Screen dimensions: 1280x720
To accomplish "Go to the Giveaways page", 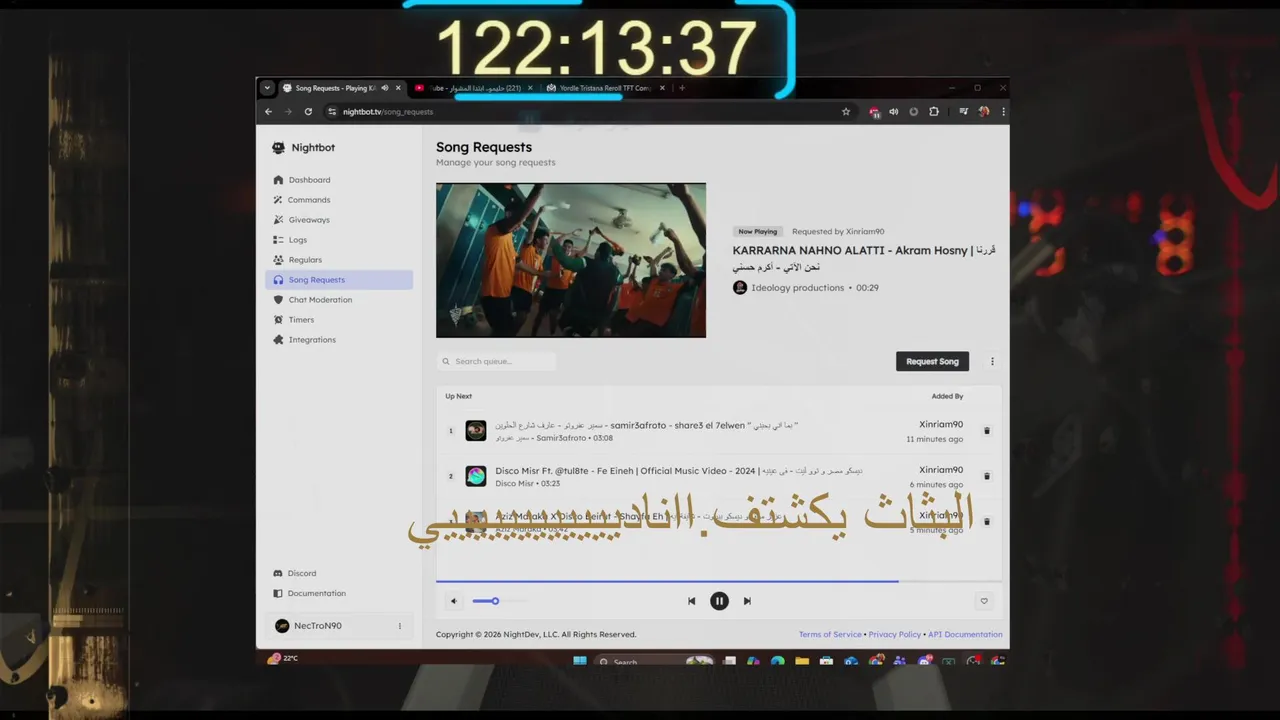I will [x=339, y=220].
